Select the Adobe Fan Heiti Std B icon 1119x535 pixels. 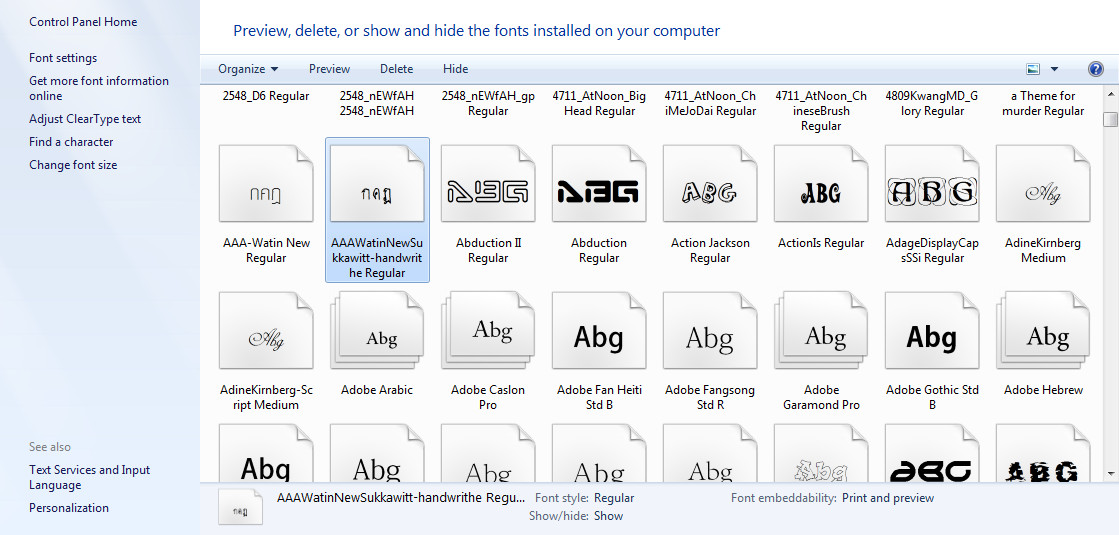[599, 330]
